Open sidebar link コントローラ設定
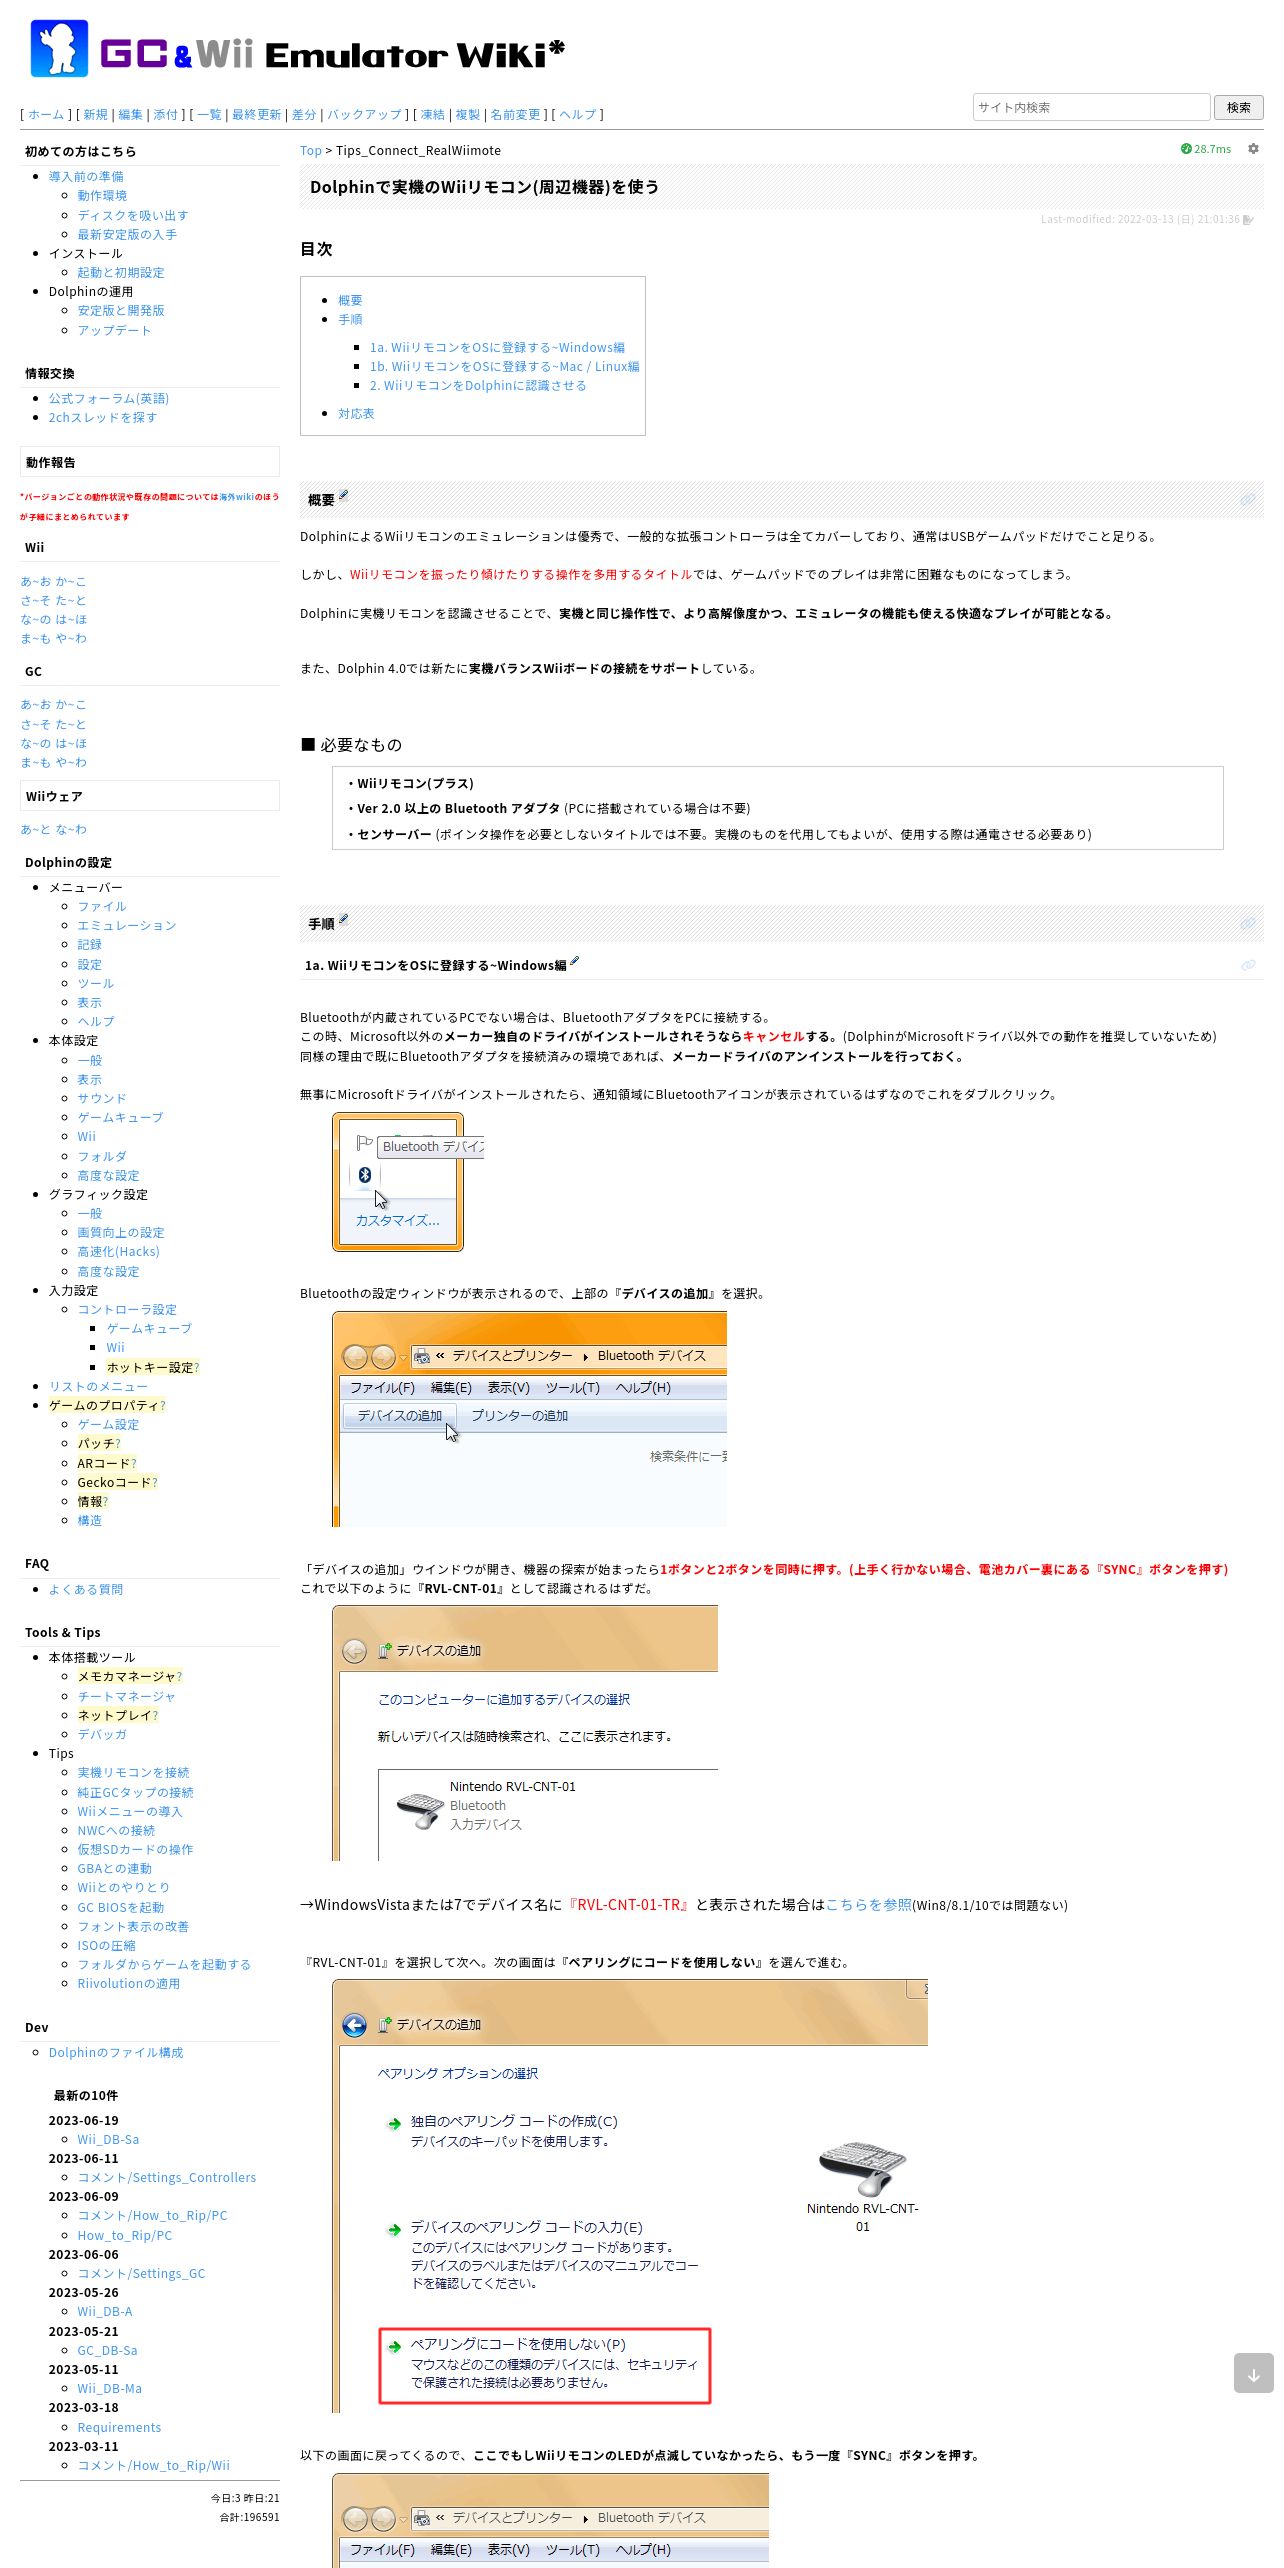 [127, 1310]
